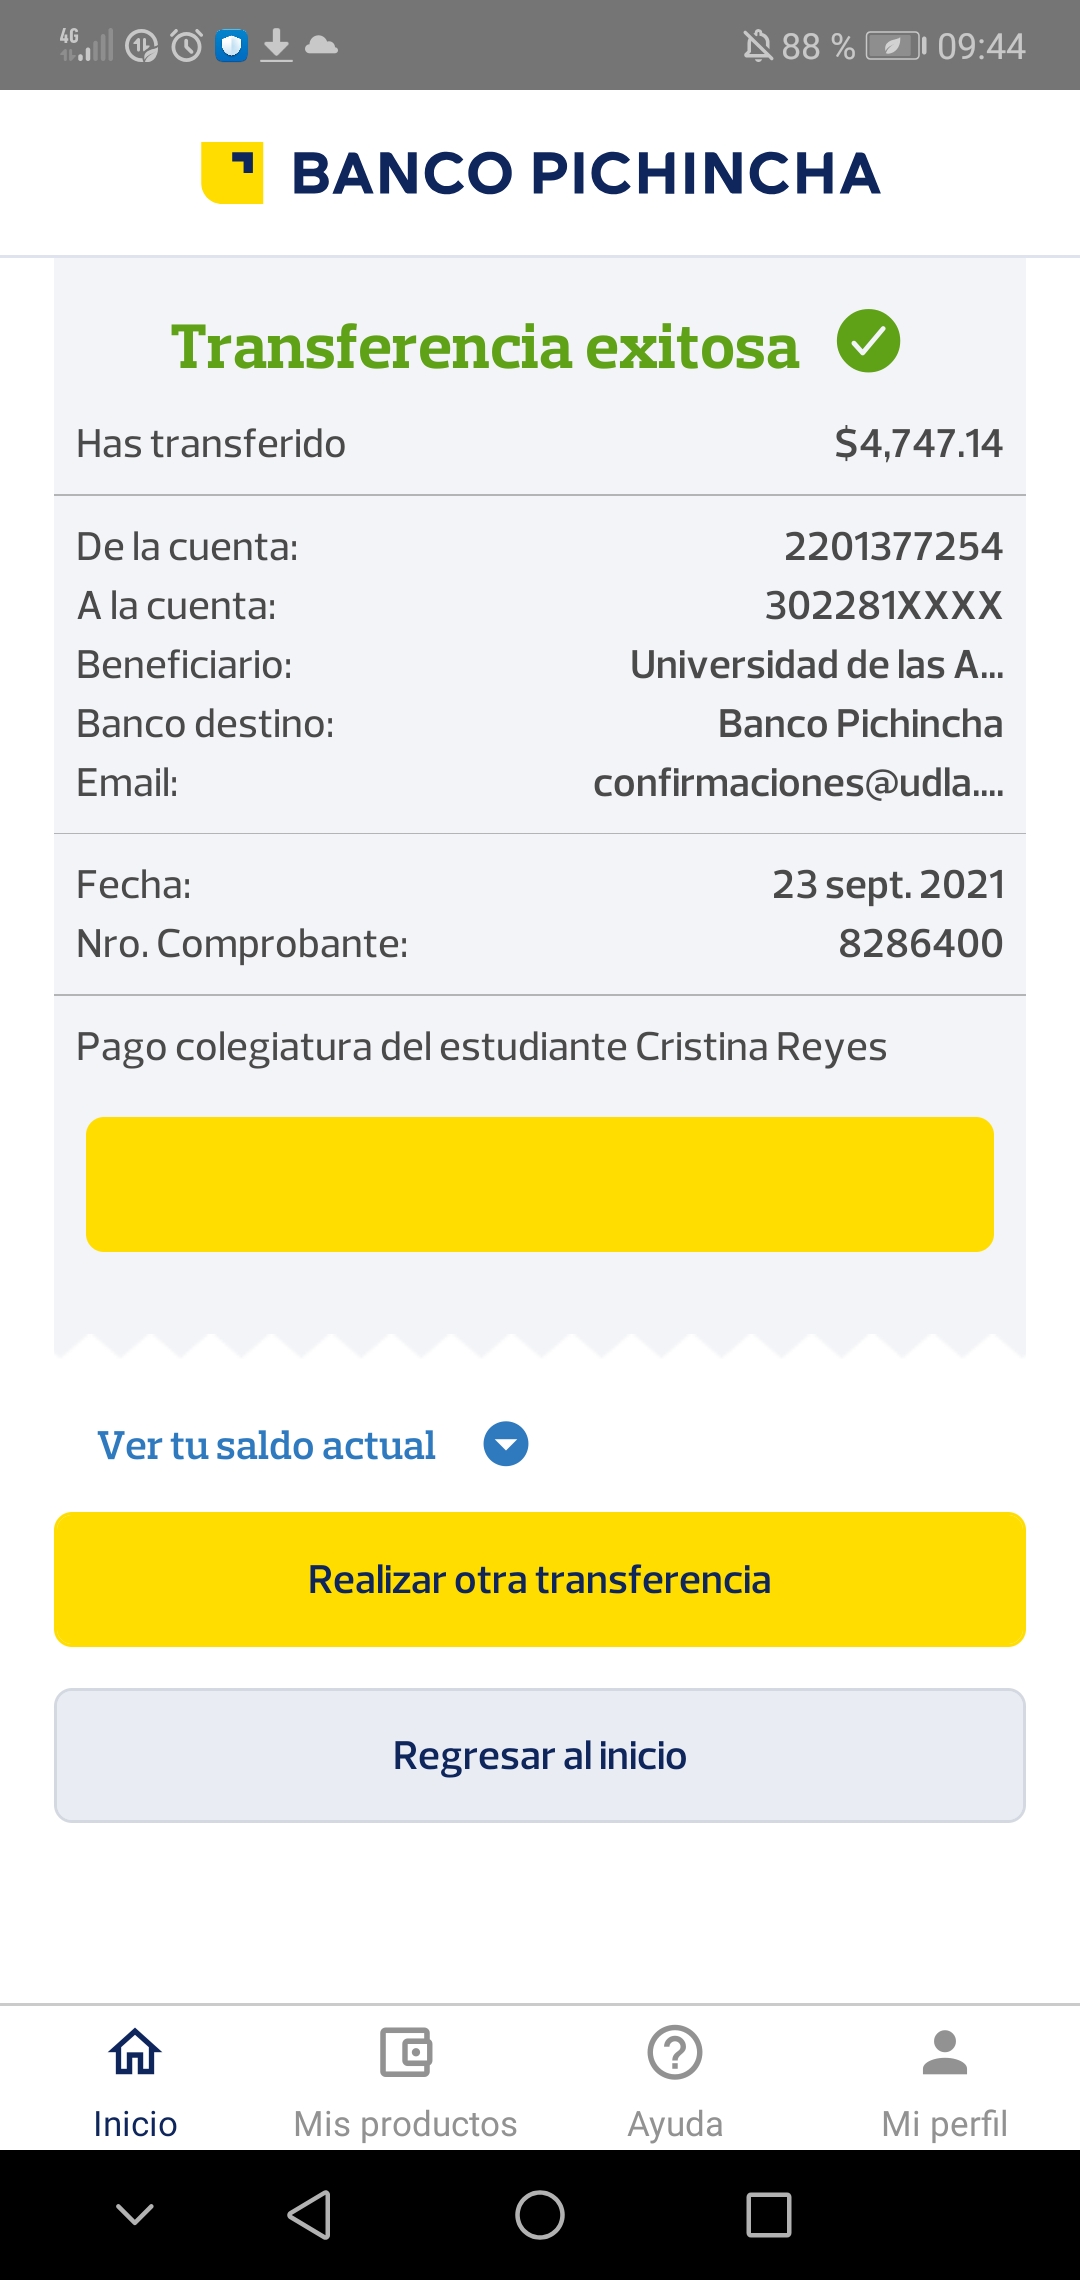Switch to Ayuda tab label

(x=675, y=2124)
